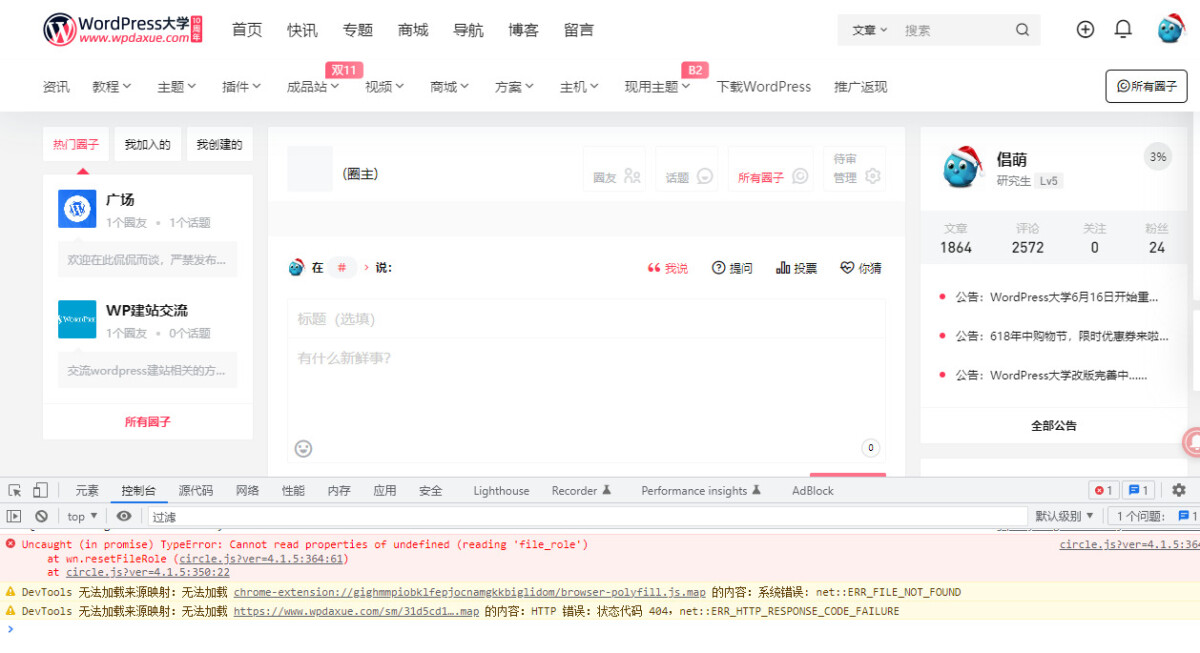Screen dimensions: 1200x653
Task: Open the plus publish icon in top bar
Action: (x=1085, y=29)
